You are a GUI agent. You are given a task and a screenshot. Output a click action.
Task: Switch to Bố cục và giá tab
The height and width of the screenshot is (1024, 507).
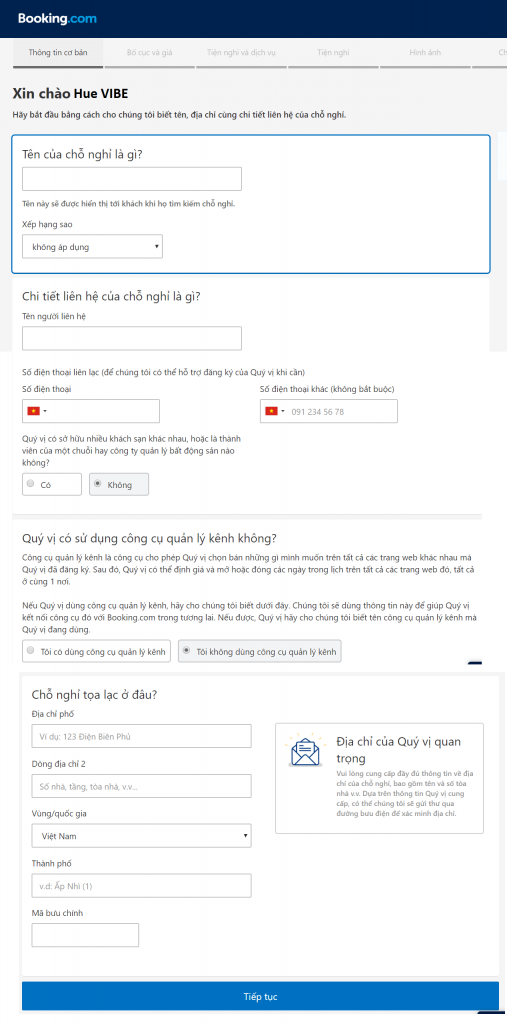[x=150, y=52]
